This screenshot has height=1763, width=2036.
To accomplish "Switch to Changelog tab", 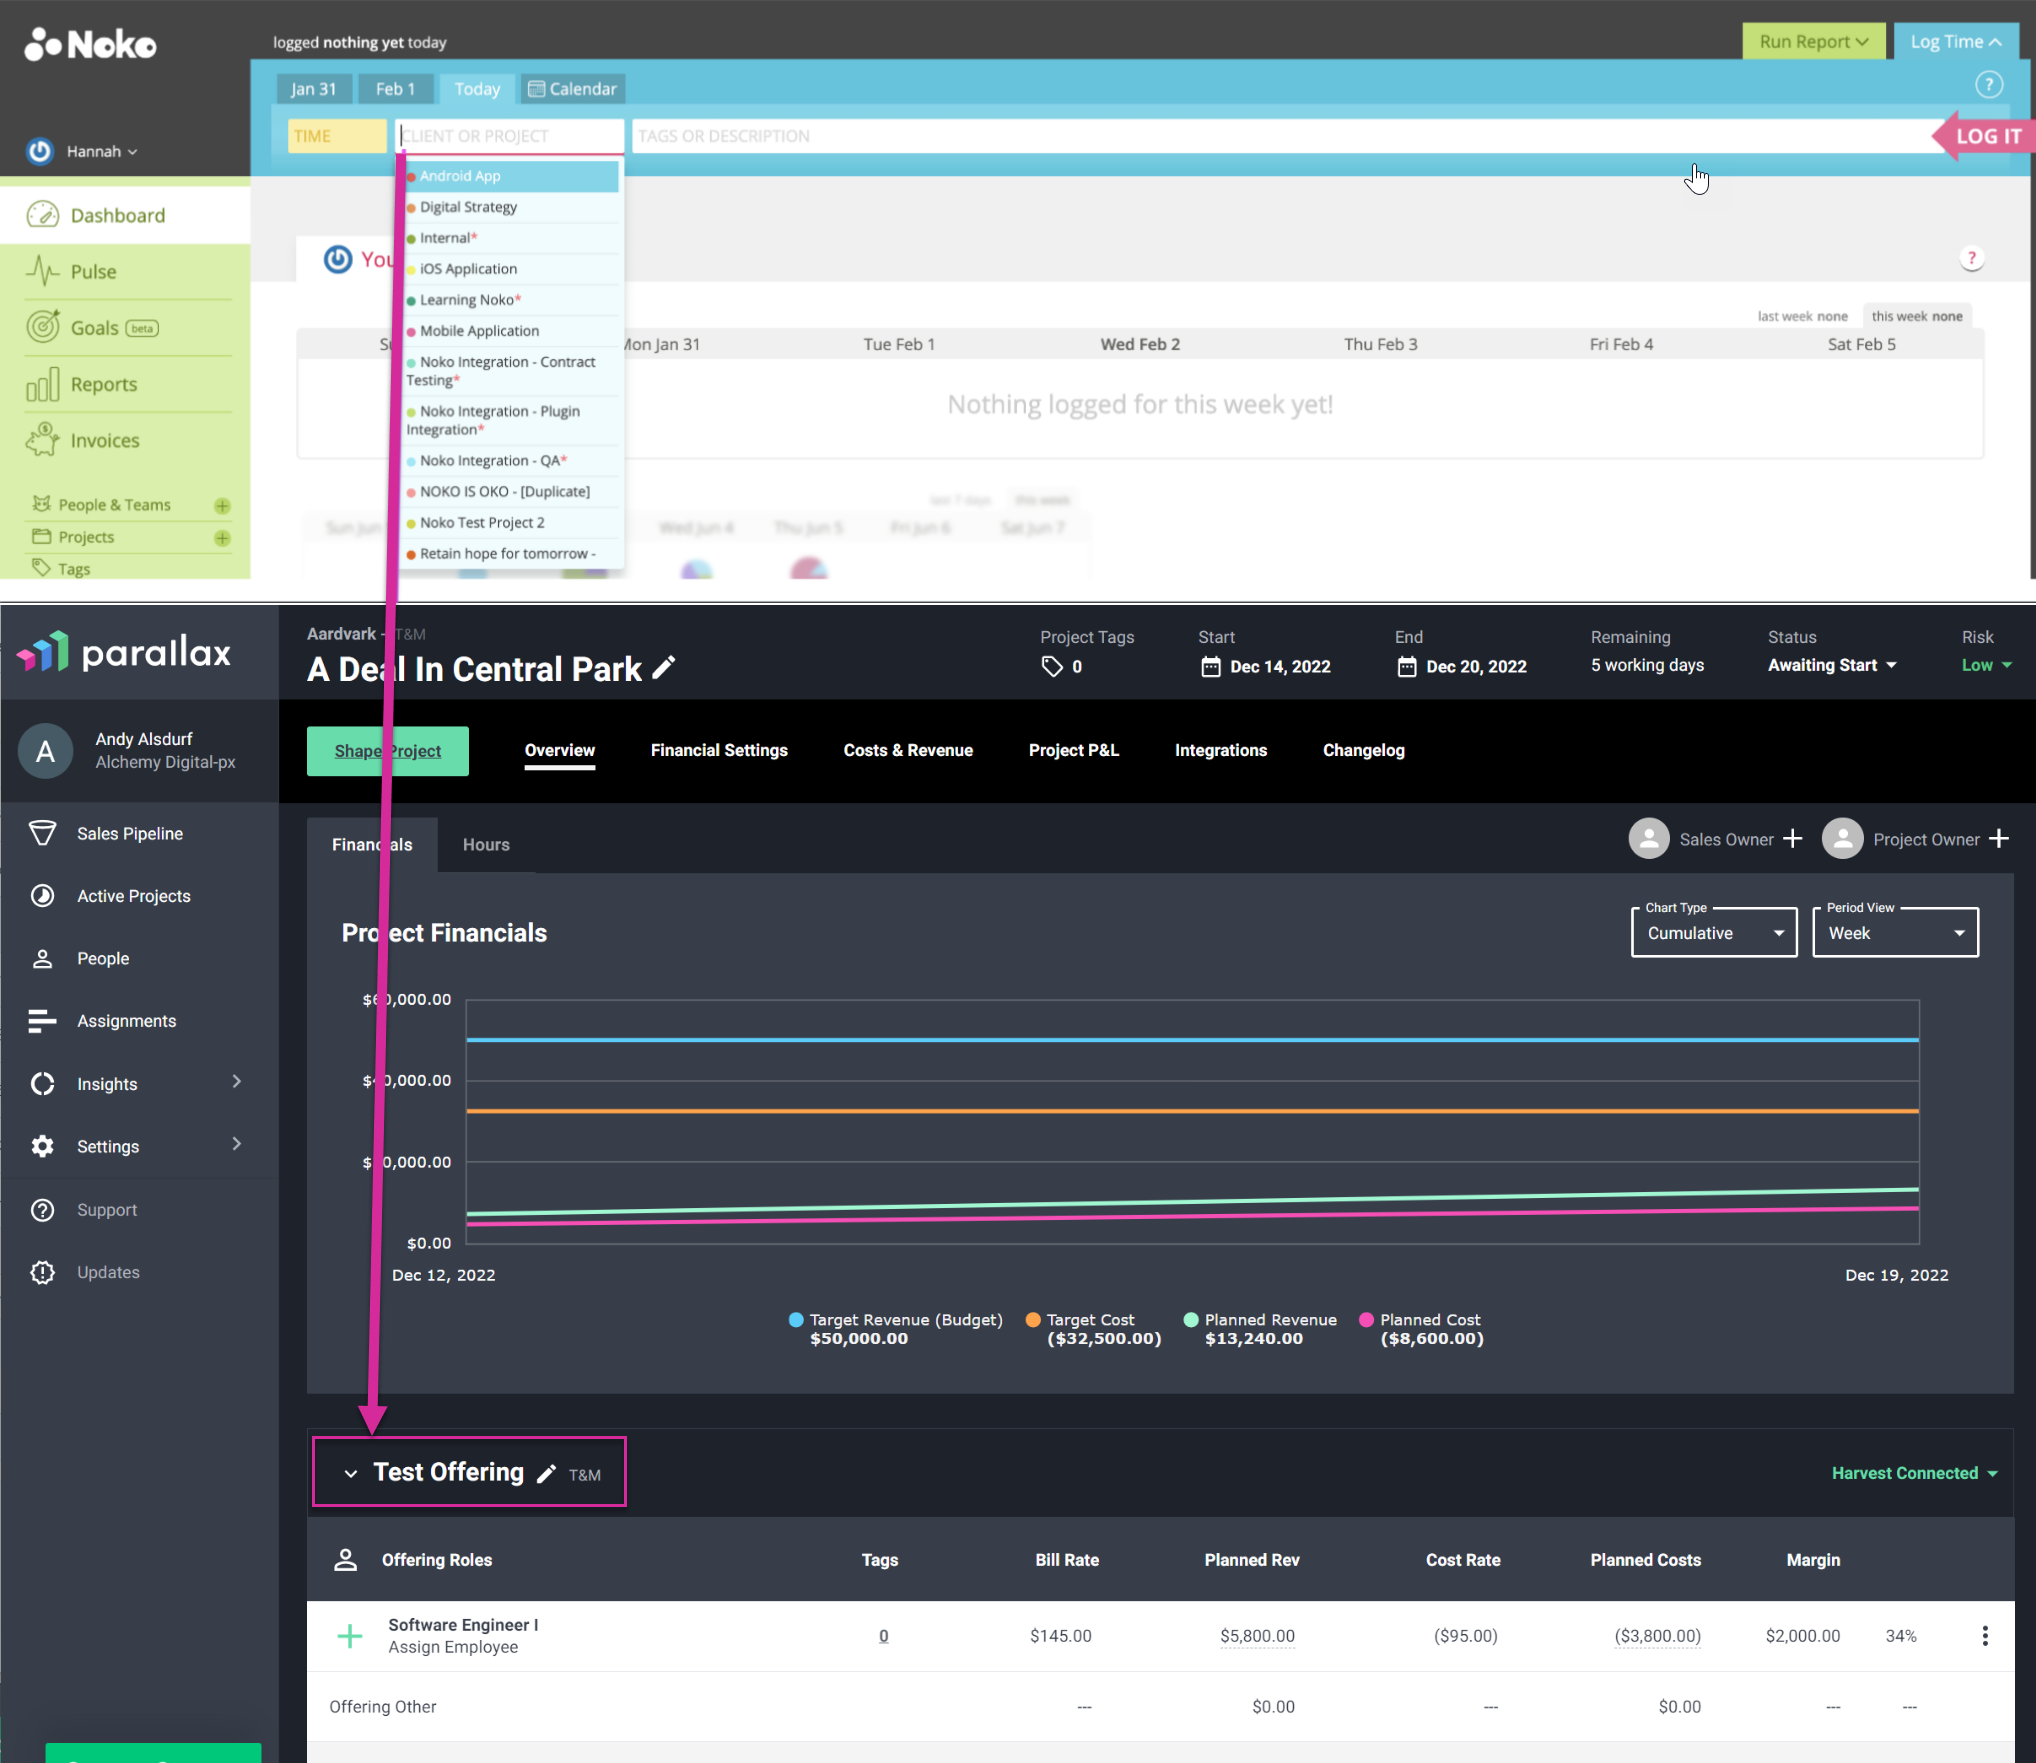I will [x=1363, y=750].
